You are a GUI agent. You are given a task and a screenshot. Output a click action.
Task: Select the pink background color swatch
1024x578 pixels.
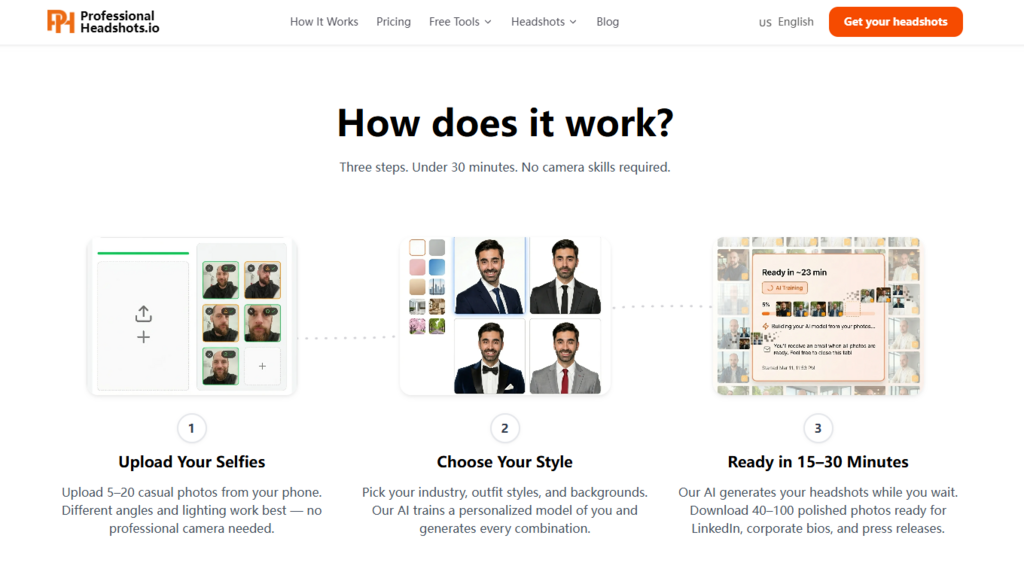417,267
